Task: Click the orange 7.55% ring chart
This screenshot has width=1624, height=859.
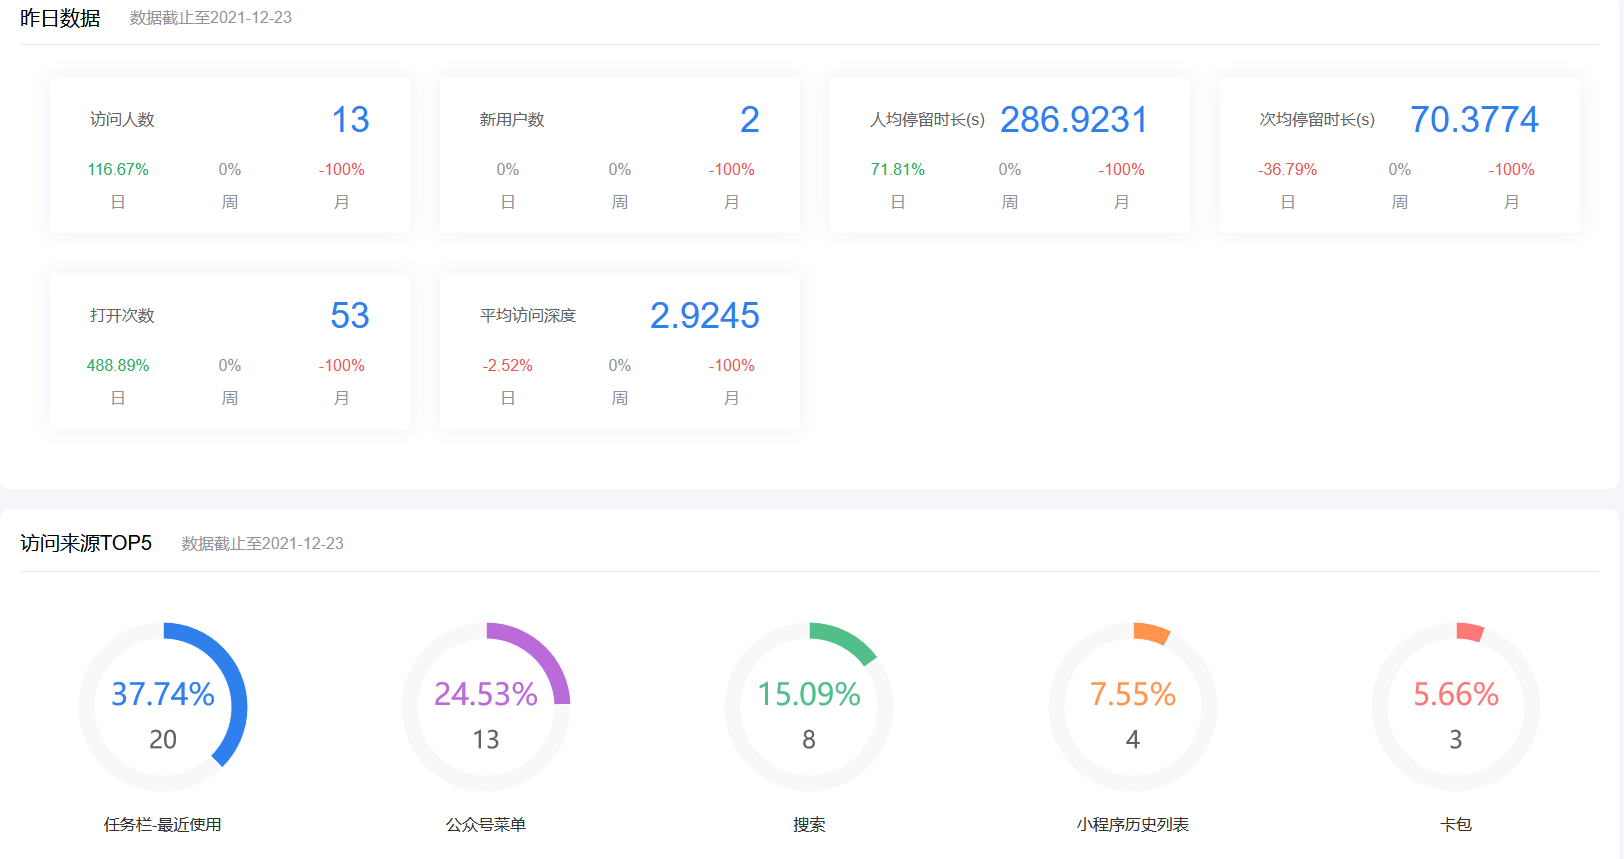Action: [x=1132, y=707]
